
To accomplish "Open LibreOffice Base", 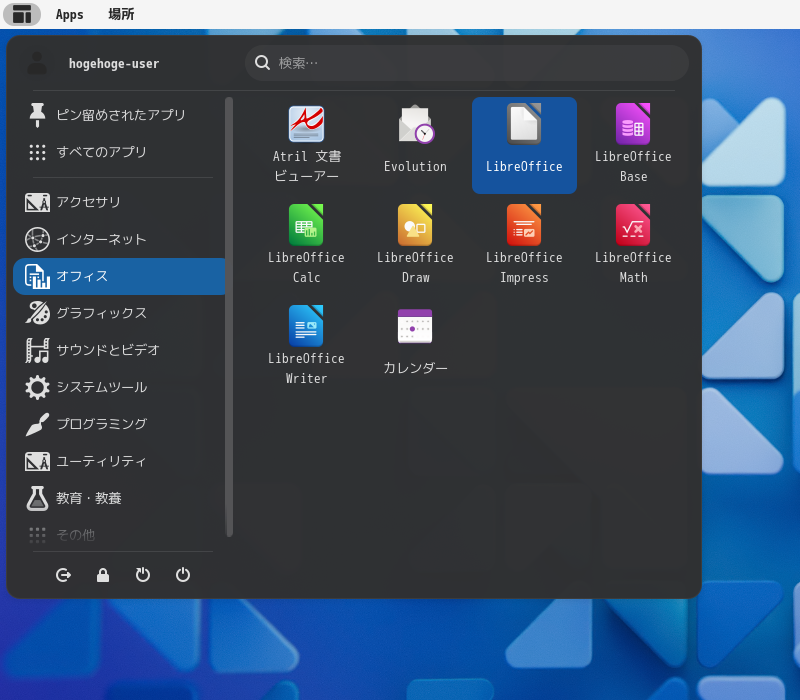I will click(633, 145).
